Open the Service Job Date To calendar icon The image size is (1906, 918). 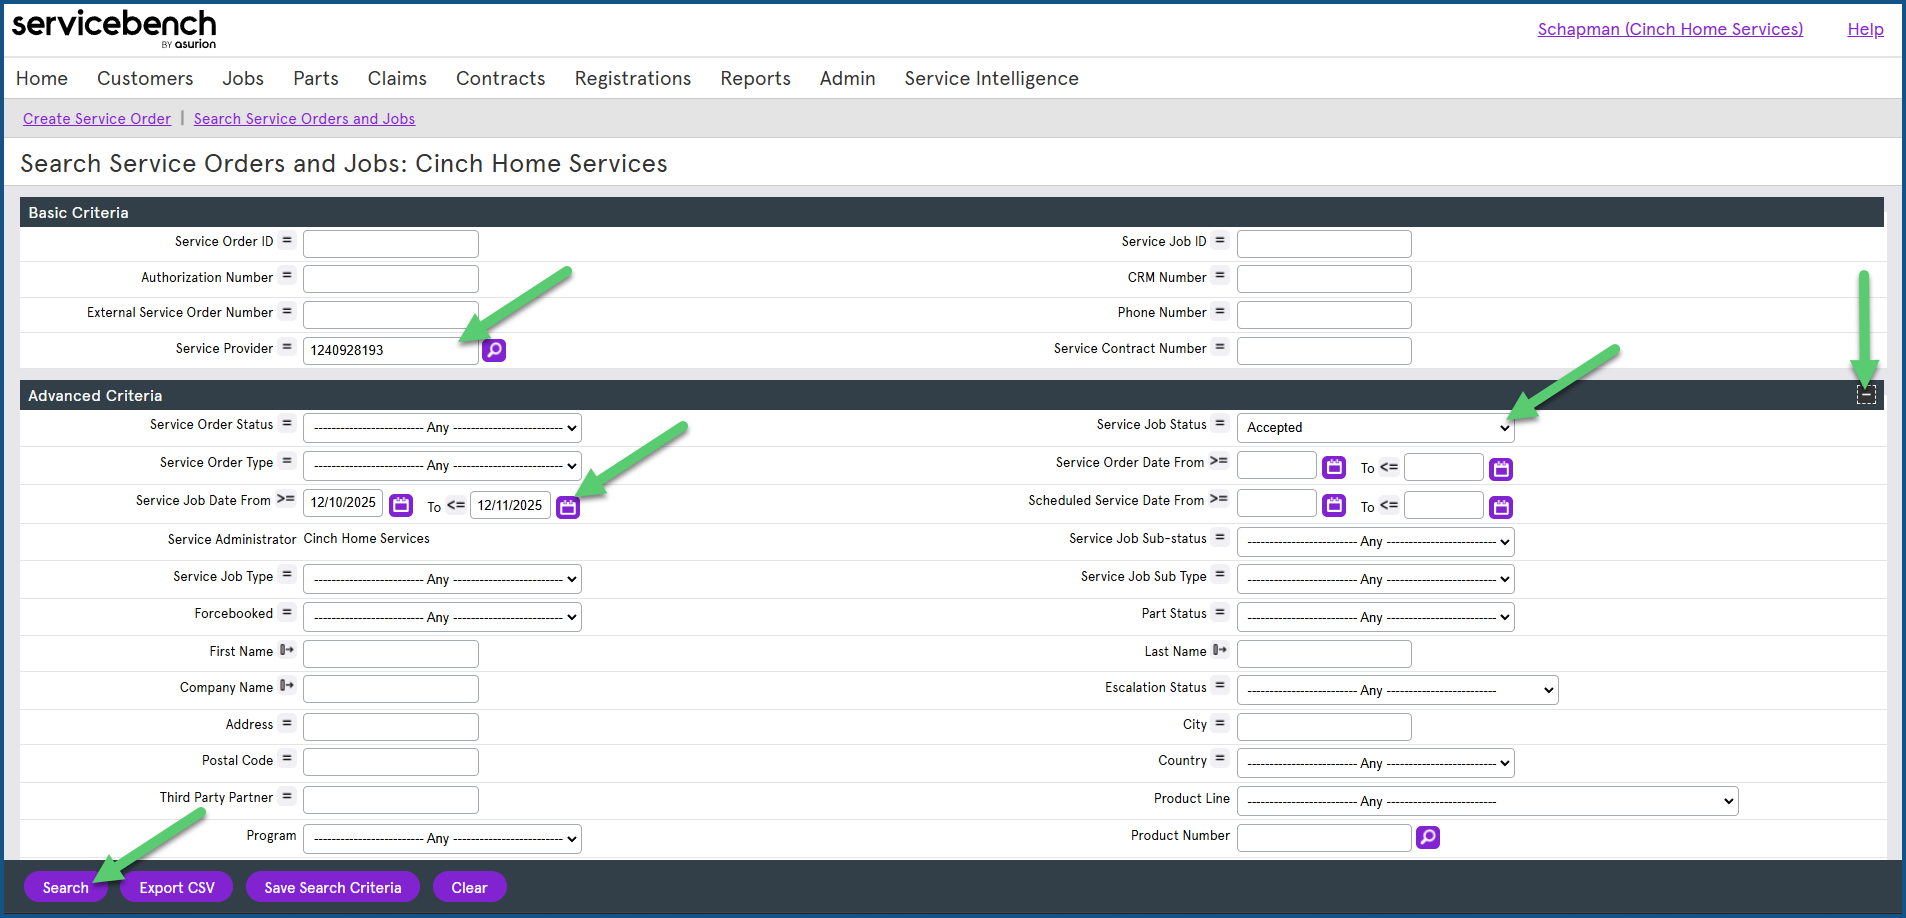pos(568,507)
